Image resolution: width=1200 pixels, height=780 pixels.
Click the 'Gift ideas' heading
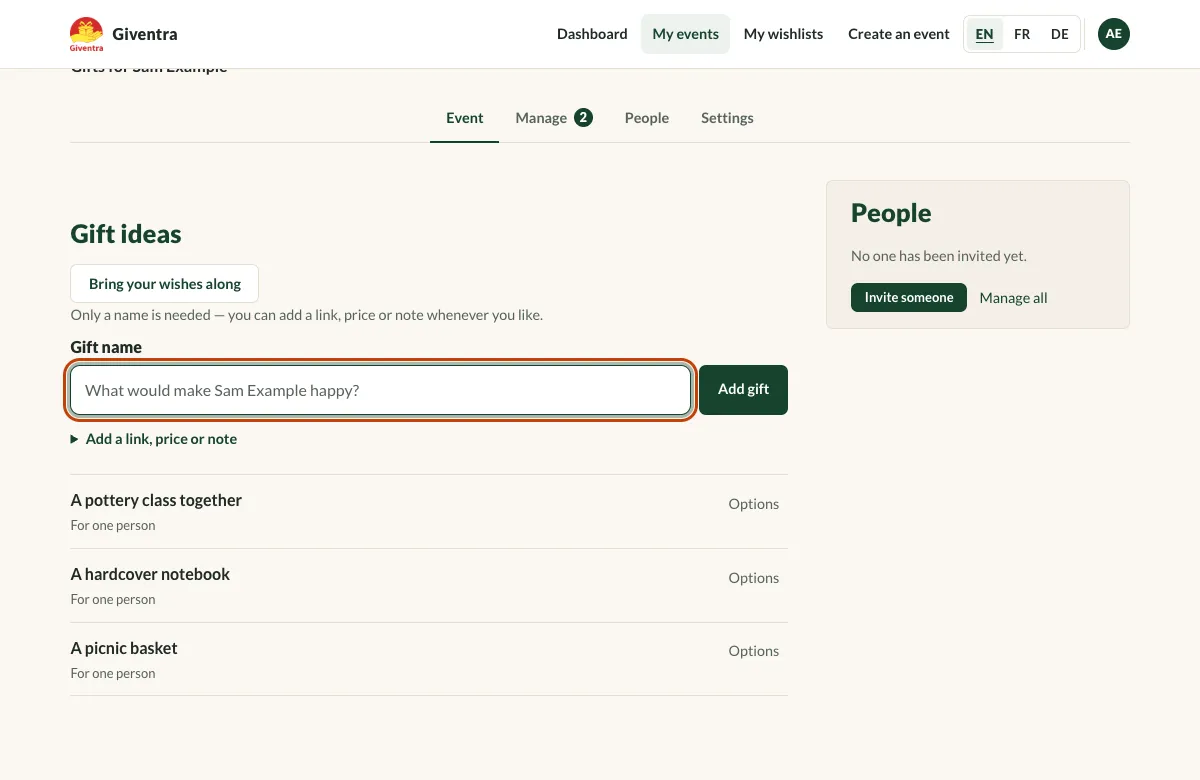click(x=126, y=234)
